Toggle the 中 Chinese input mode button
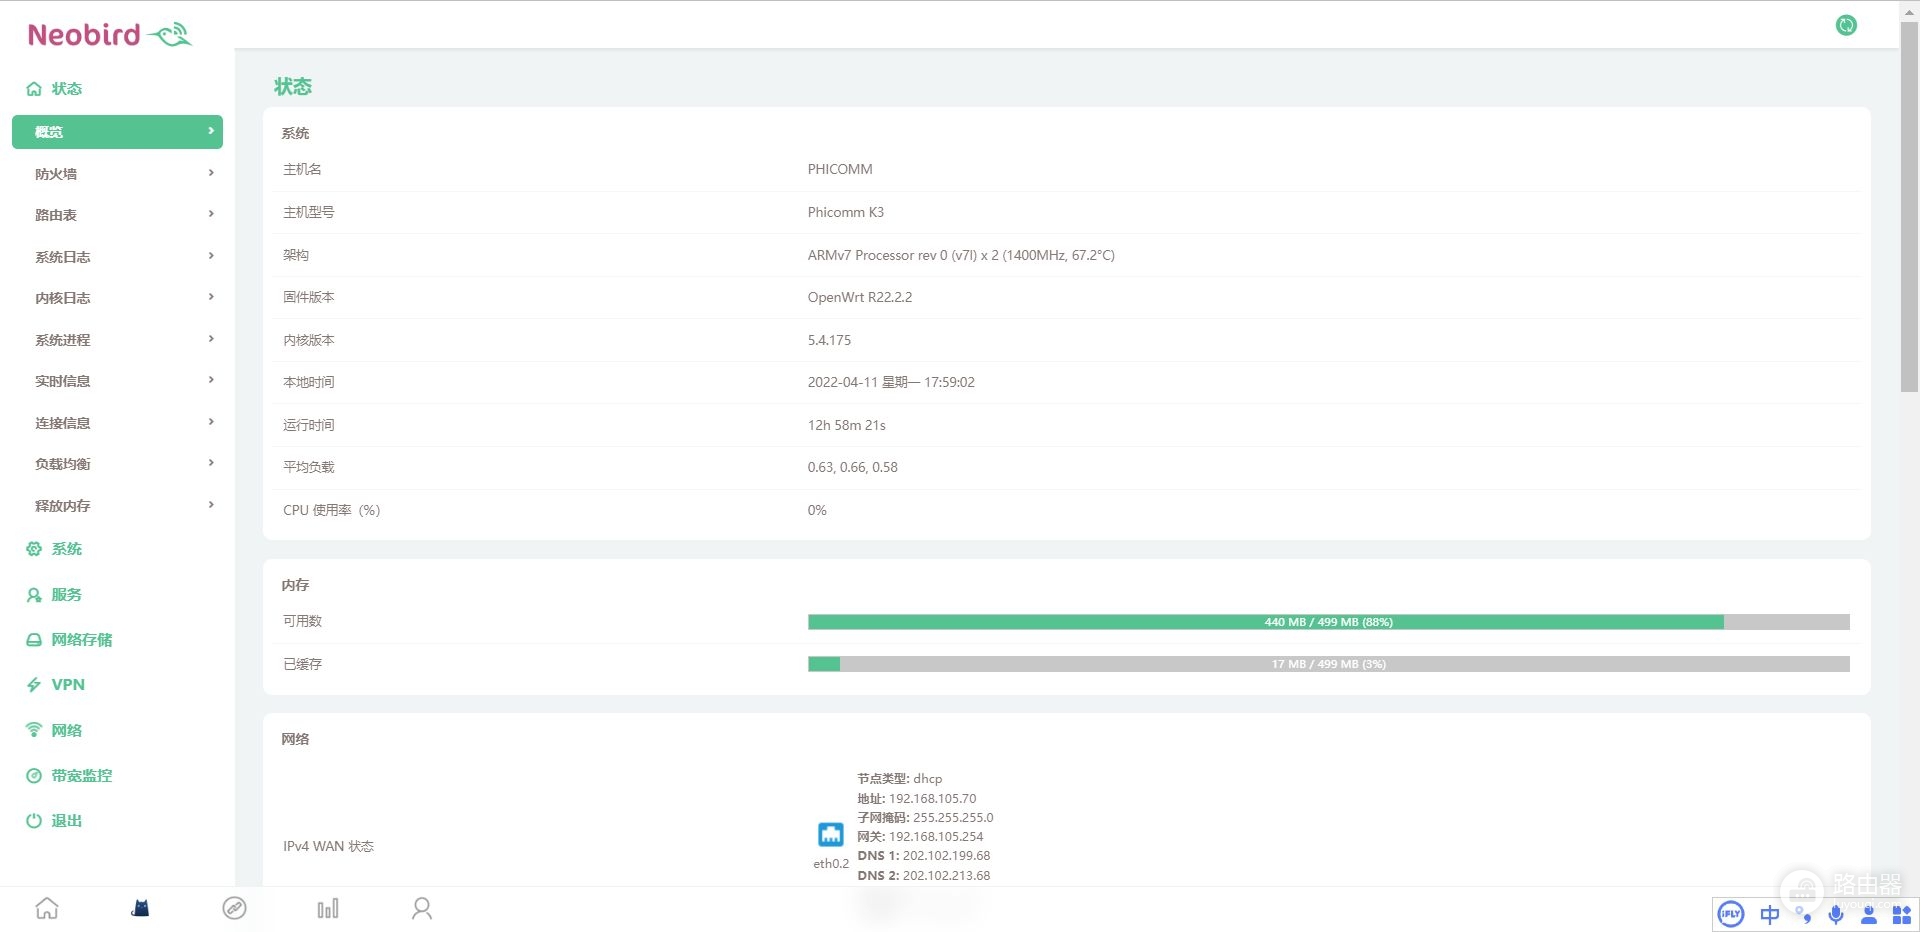The width and height of the screenshot is (1920, 932). coord(1770,914)
